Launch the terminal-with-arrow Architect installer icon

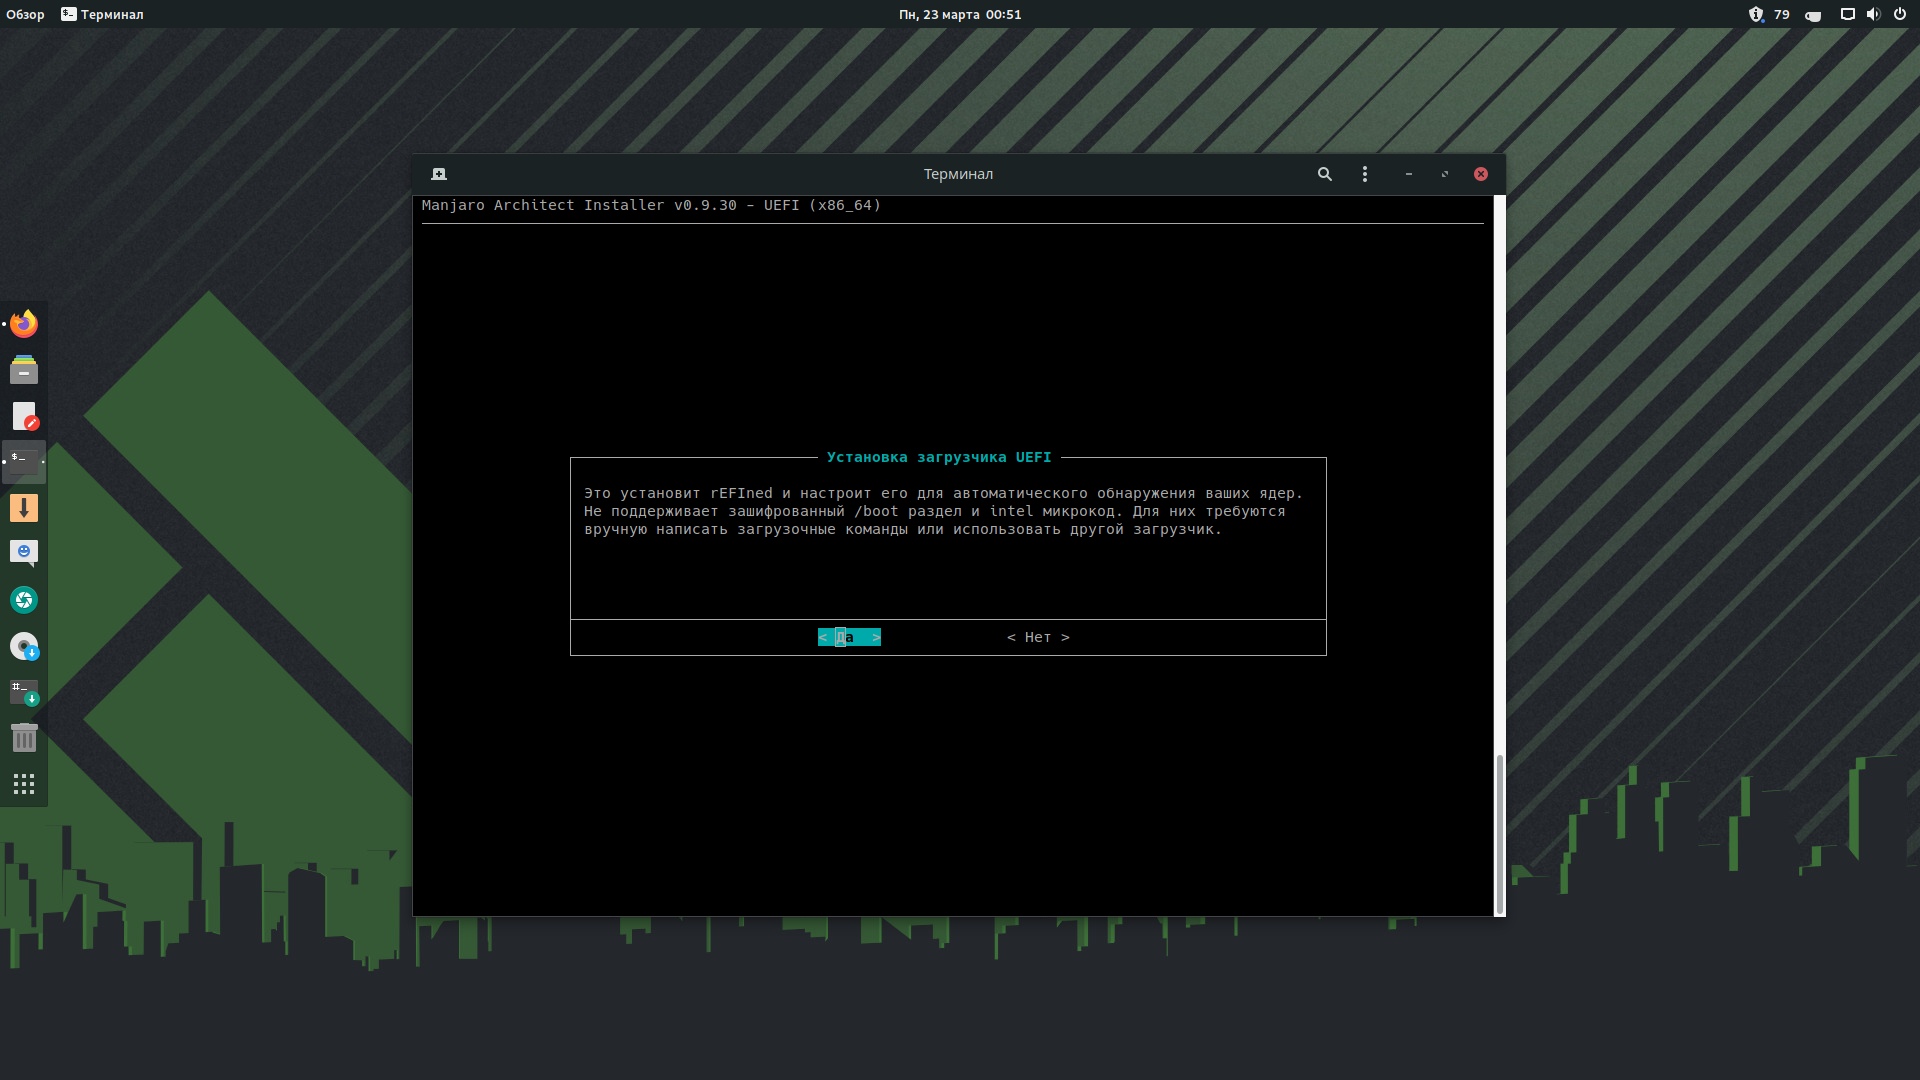click(24, 692)
